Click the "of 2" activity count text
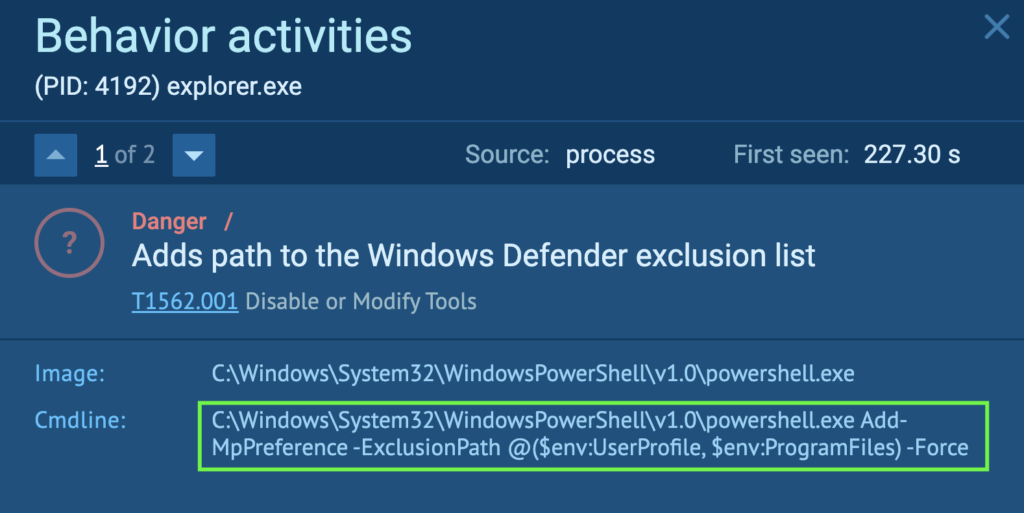Viewport: 1024px width, 513px height. [135, 155]
